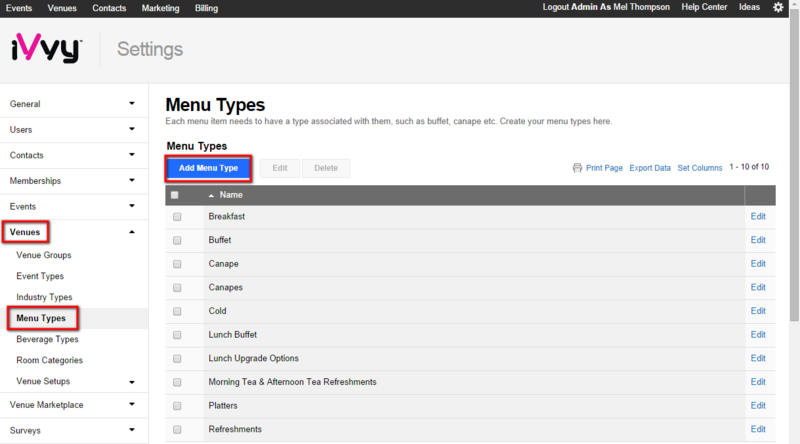Edit the Canapes menu type
Screen dimensions: 800x444
coord(758,287)
